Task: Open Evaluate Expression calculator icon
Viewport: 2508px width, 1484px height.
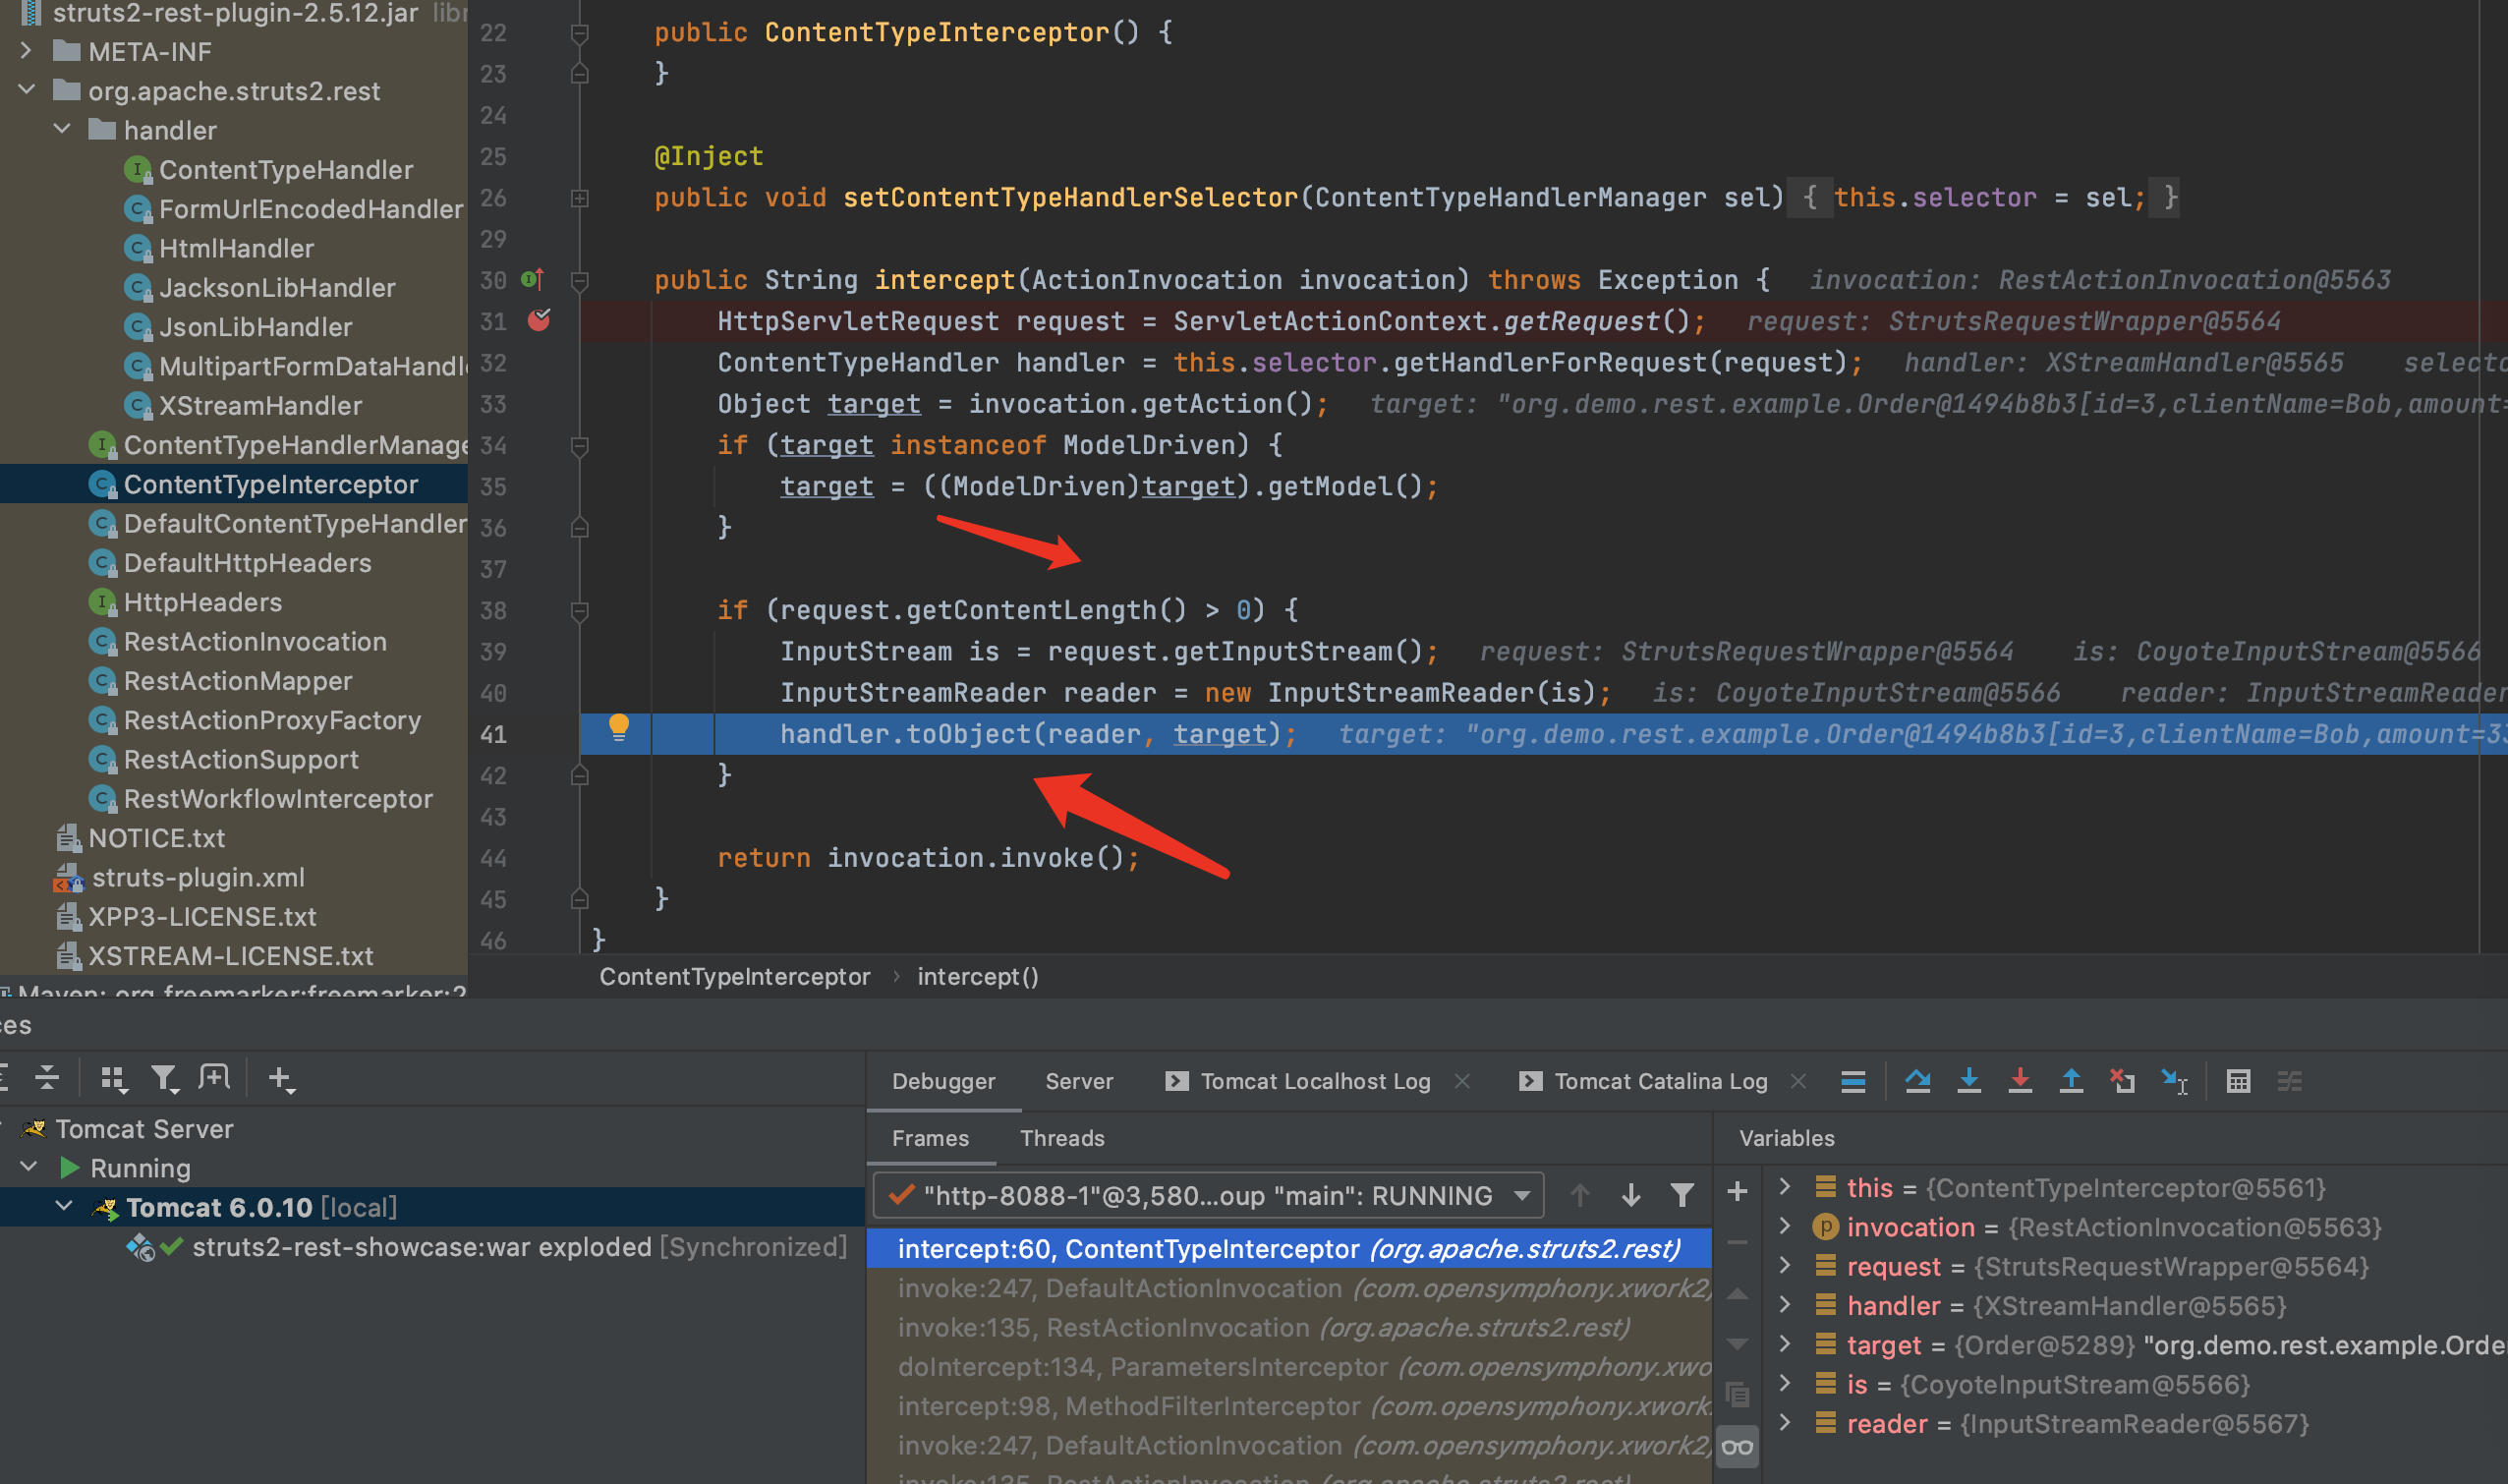Action: (x=2239, y=1081)
